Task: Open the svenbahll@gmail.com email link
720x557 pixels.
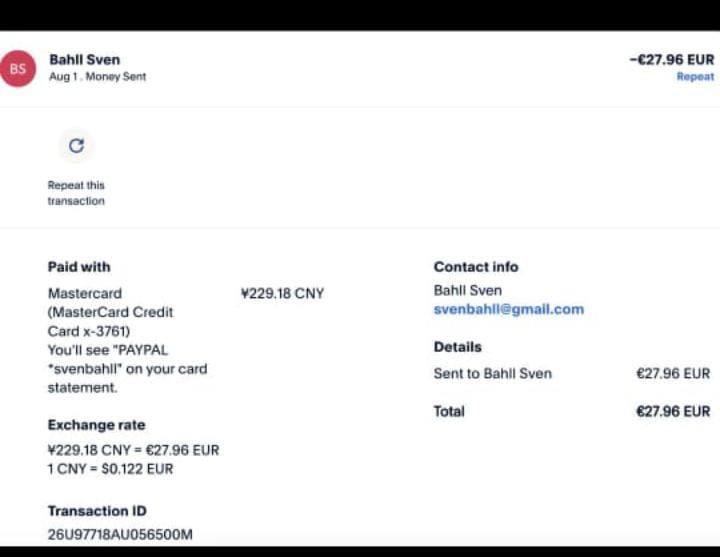Action: click(508, 309)
